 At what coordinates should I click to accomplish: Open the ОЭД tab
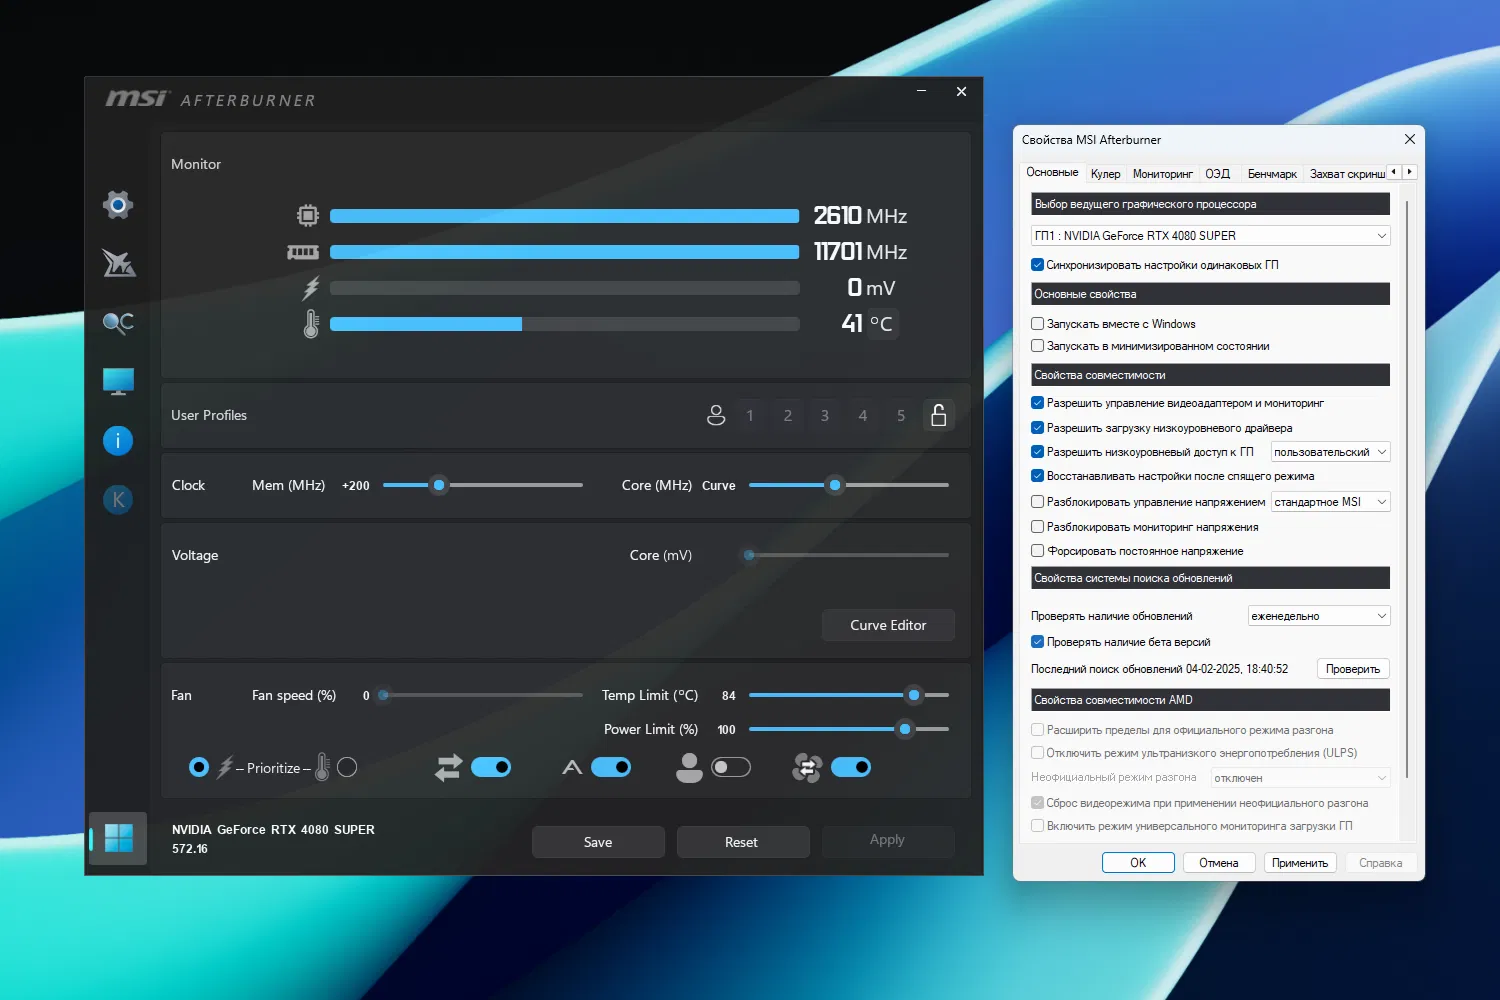tap(1217, 174)
